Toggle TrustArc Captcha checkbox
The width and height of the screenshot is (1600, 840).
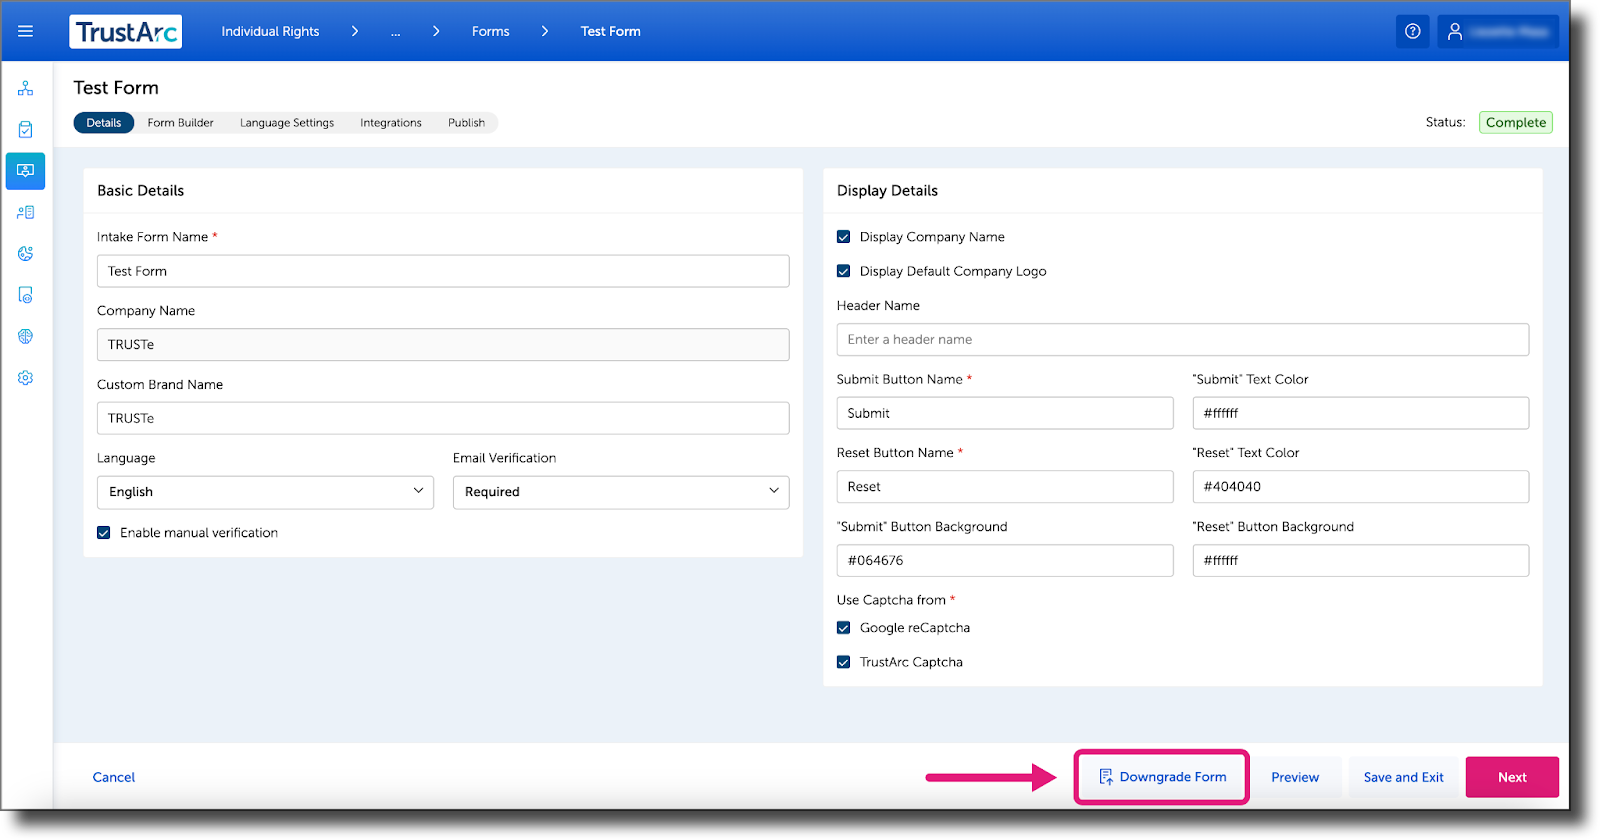click(843, 662)
